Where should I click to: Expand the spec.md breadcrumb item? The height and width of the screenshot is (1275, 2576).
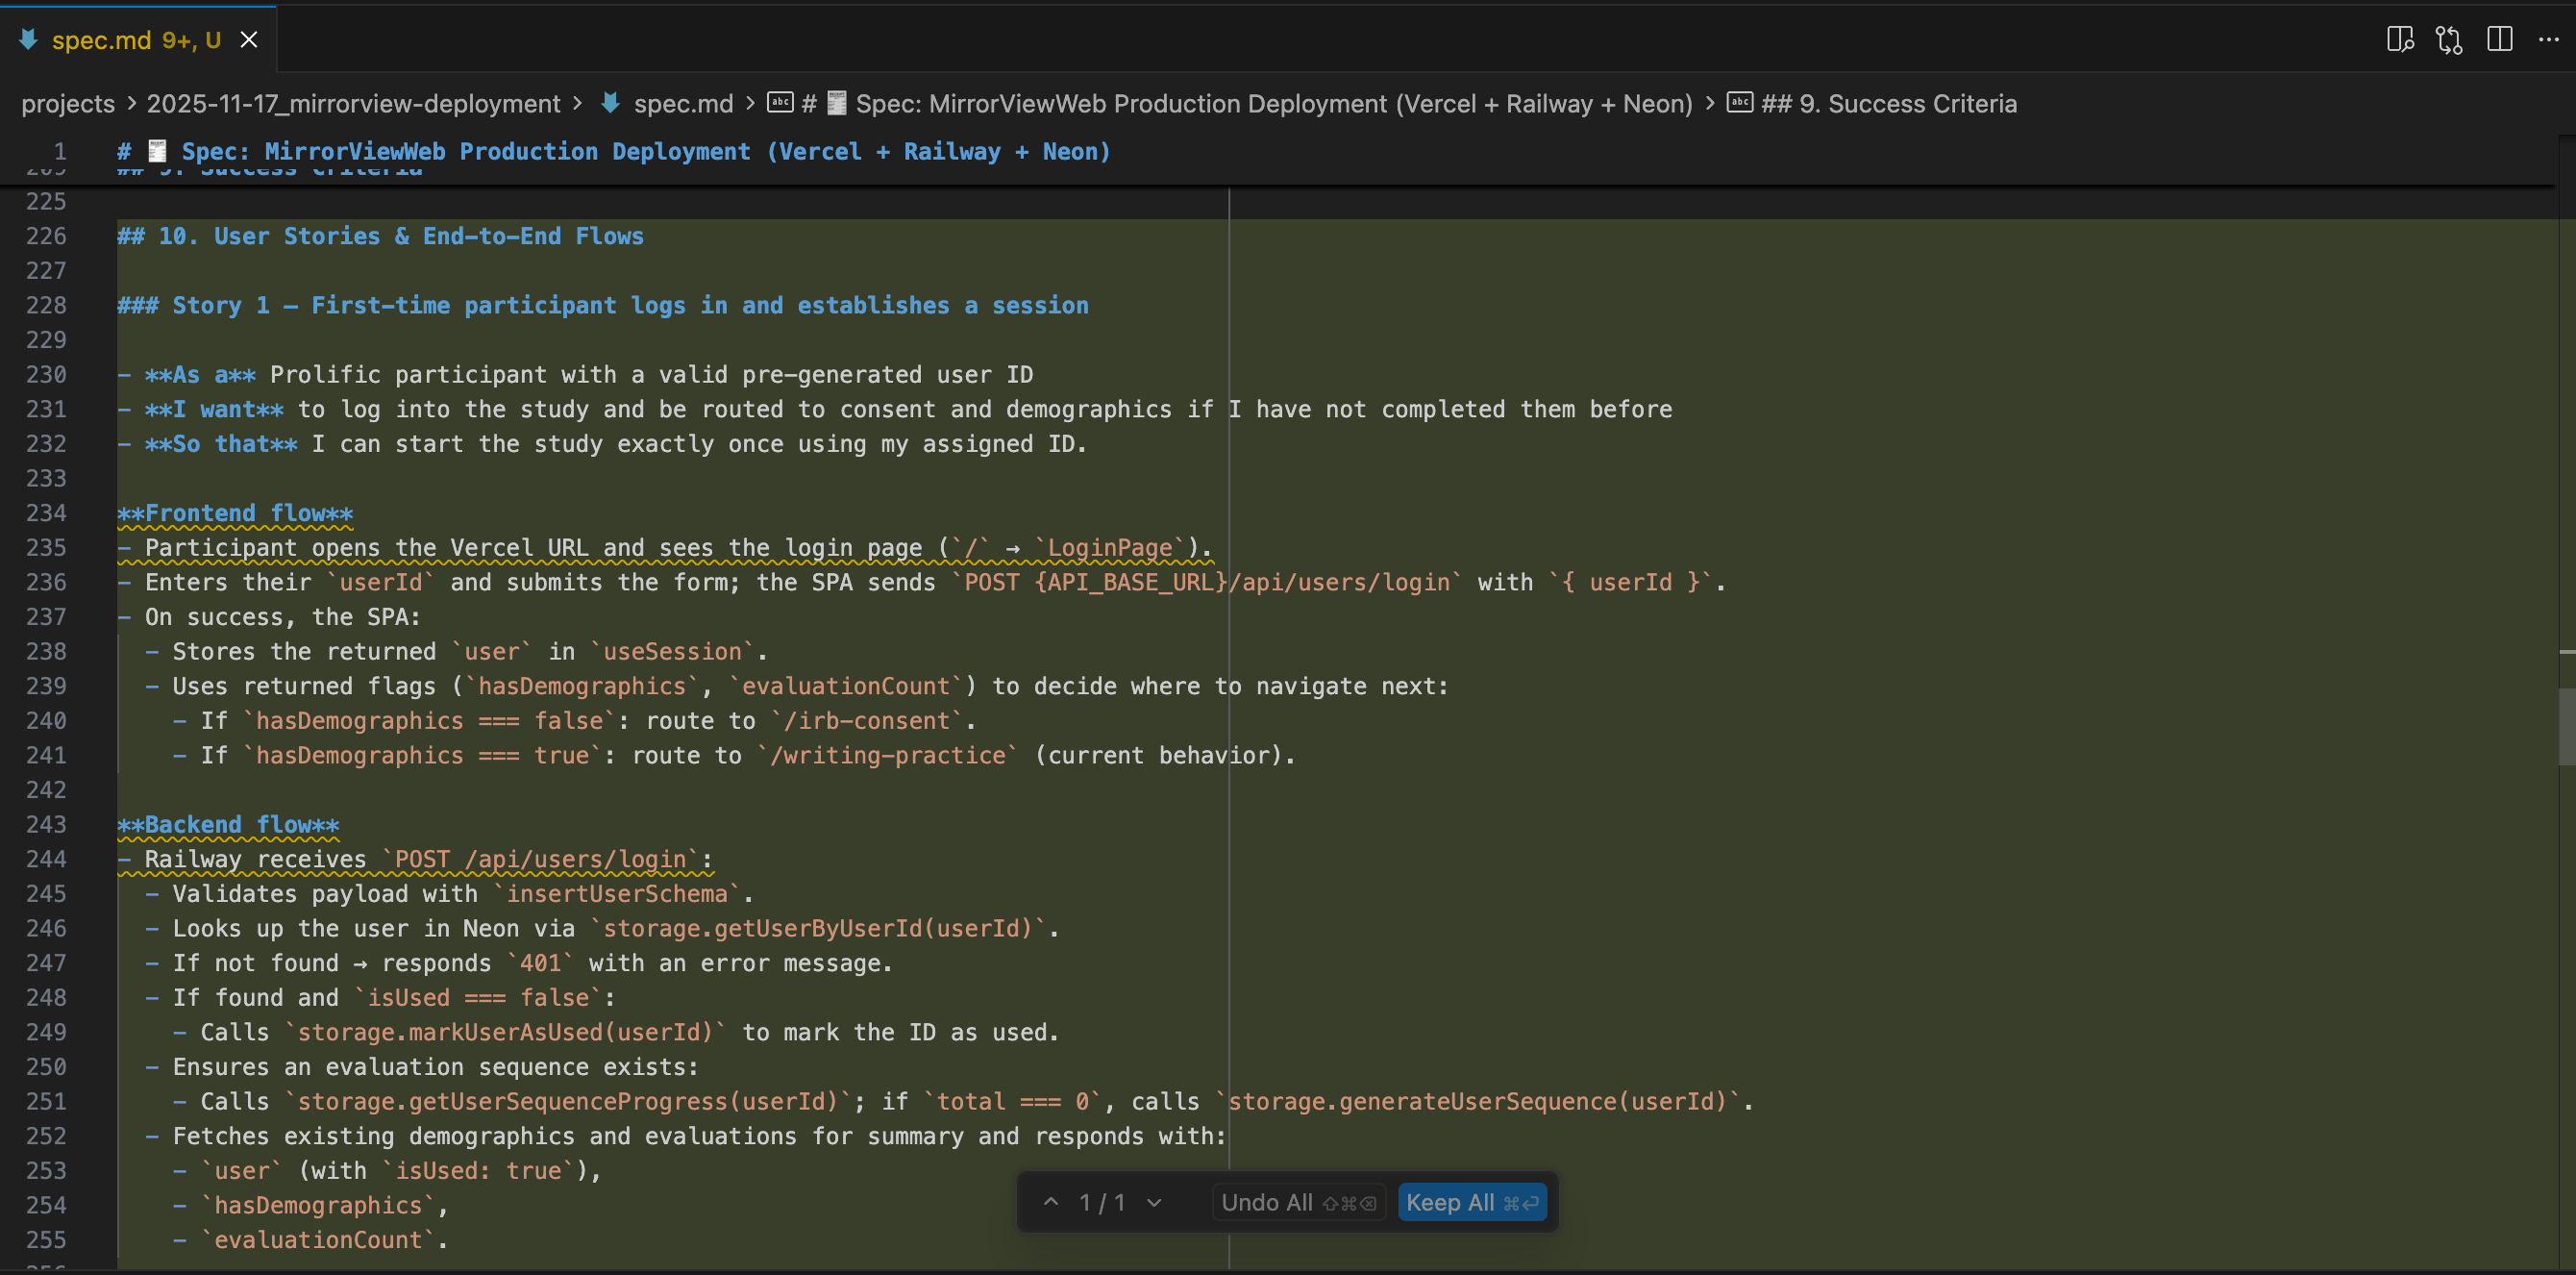(x=683, y=104)
